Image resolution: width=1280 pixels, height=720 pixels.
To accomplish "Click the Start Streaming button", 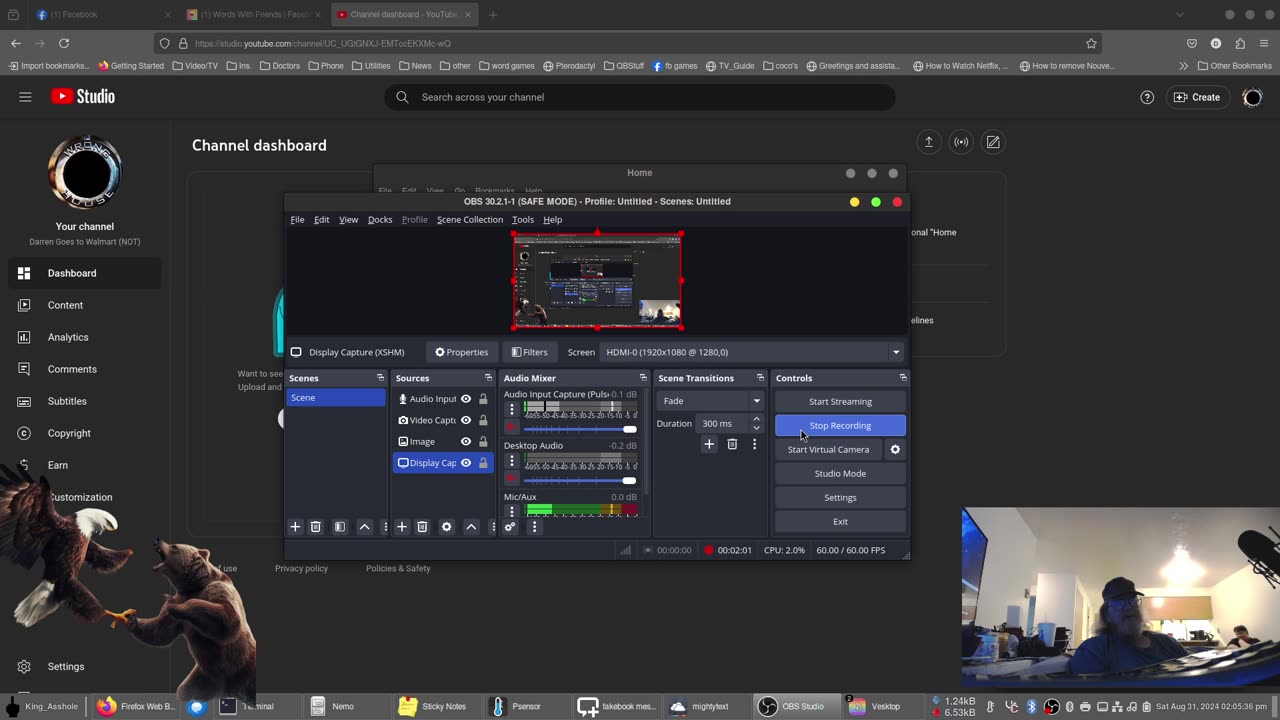I will click(x=840, y=402).
